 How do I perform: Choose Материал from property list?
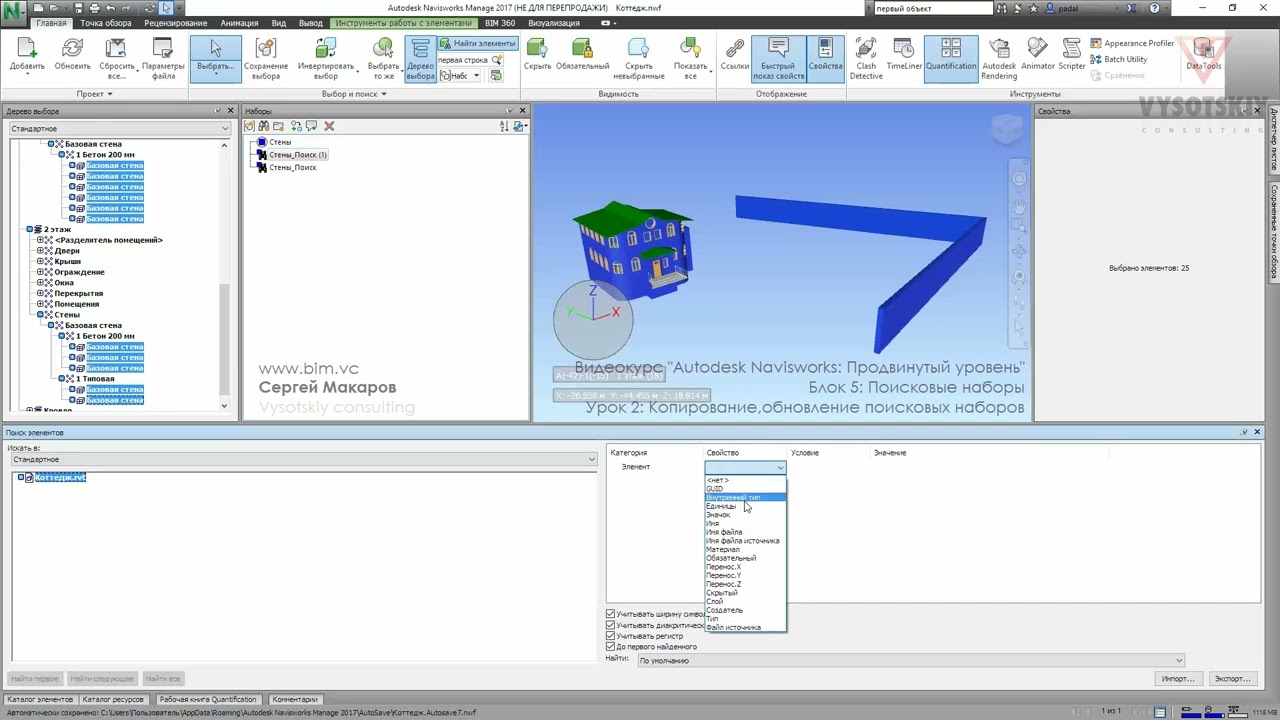[x=723, y=549]
